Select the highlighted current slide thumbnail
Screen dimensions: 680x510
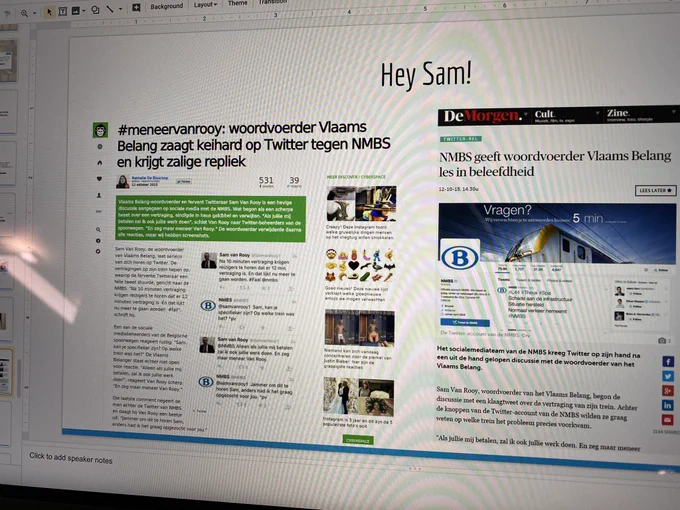[x=6, y=373]
